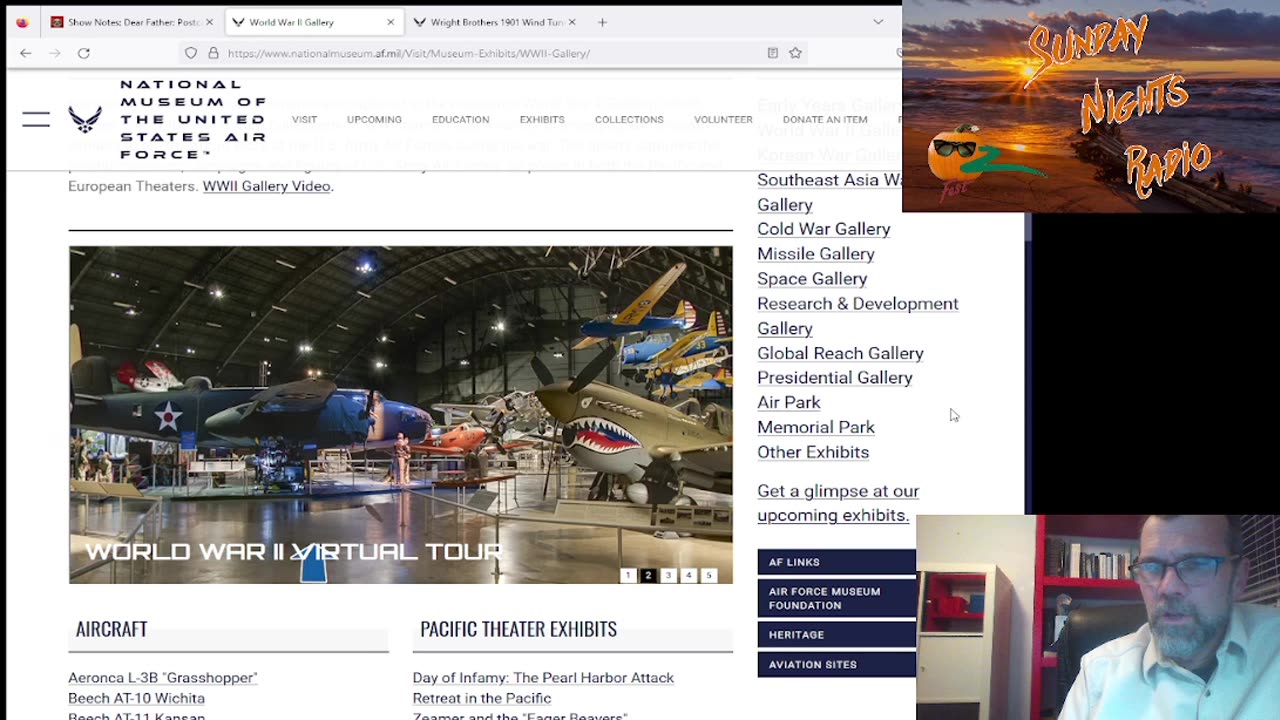Screen dimensions: 1280x720
Task: Click the PACIFIC THEATER EXHIBITS heading
Action: point(518,629)
